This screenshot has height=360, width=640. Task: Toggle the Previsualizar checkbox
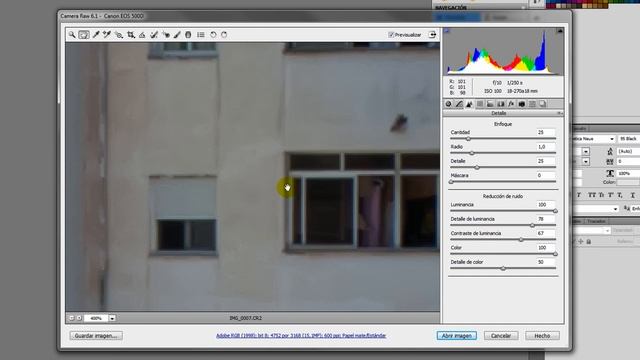391,35
